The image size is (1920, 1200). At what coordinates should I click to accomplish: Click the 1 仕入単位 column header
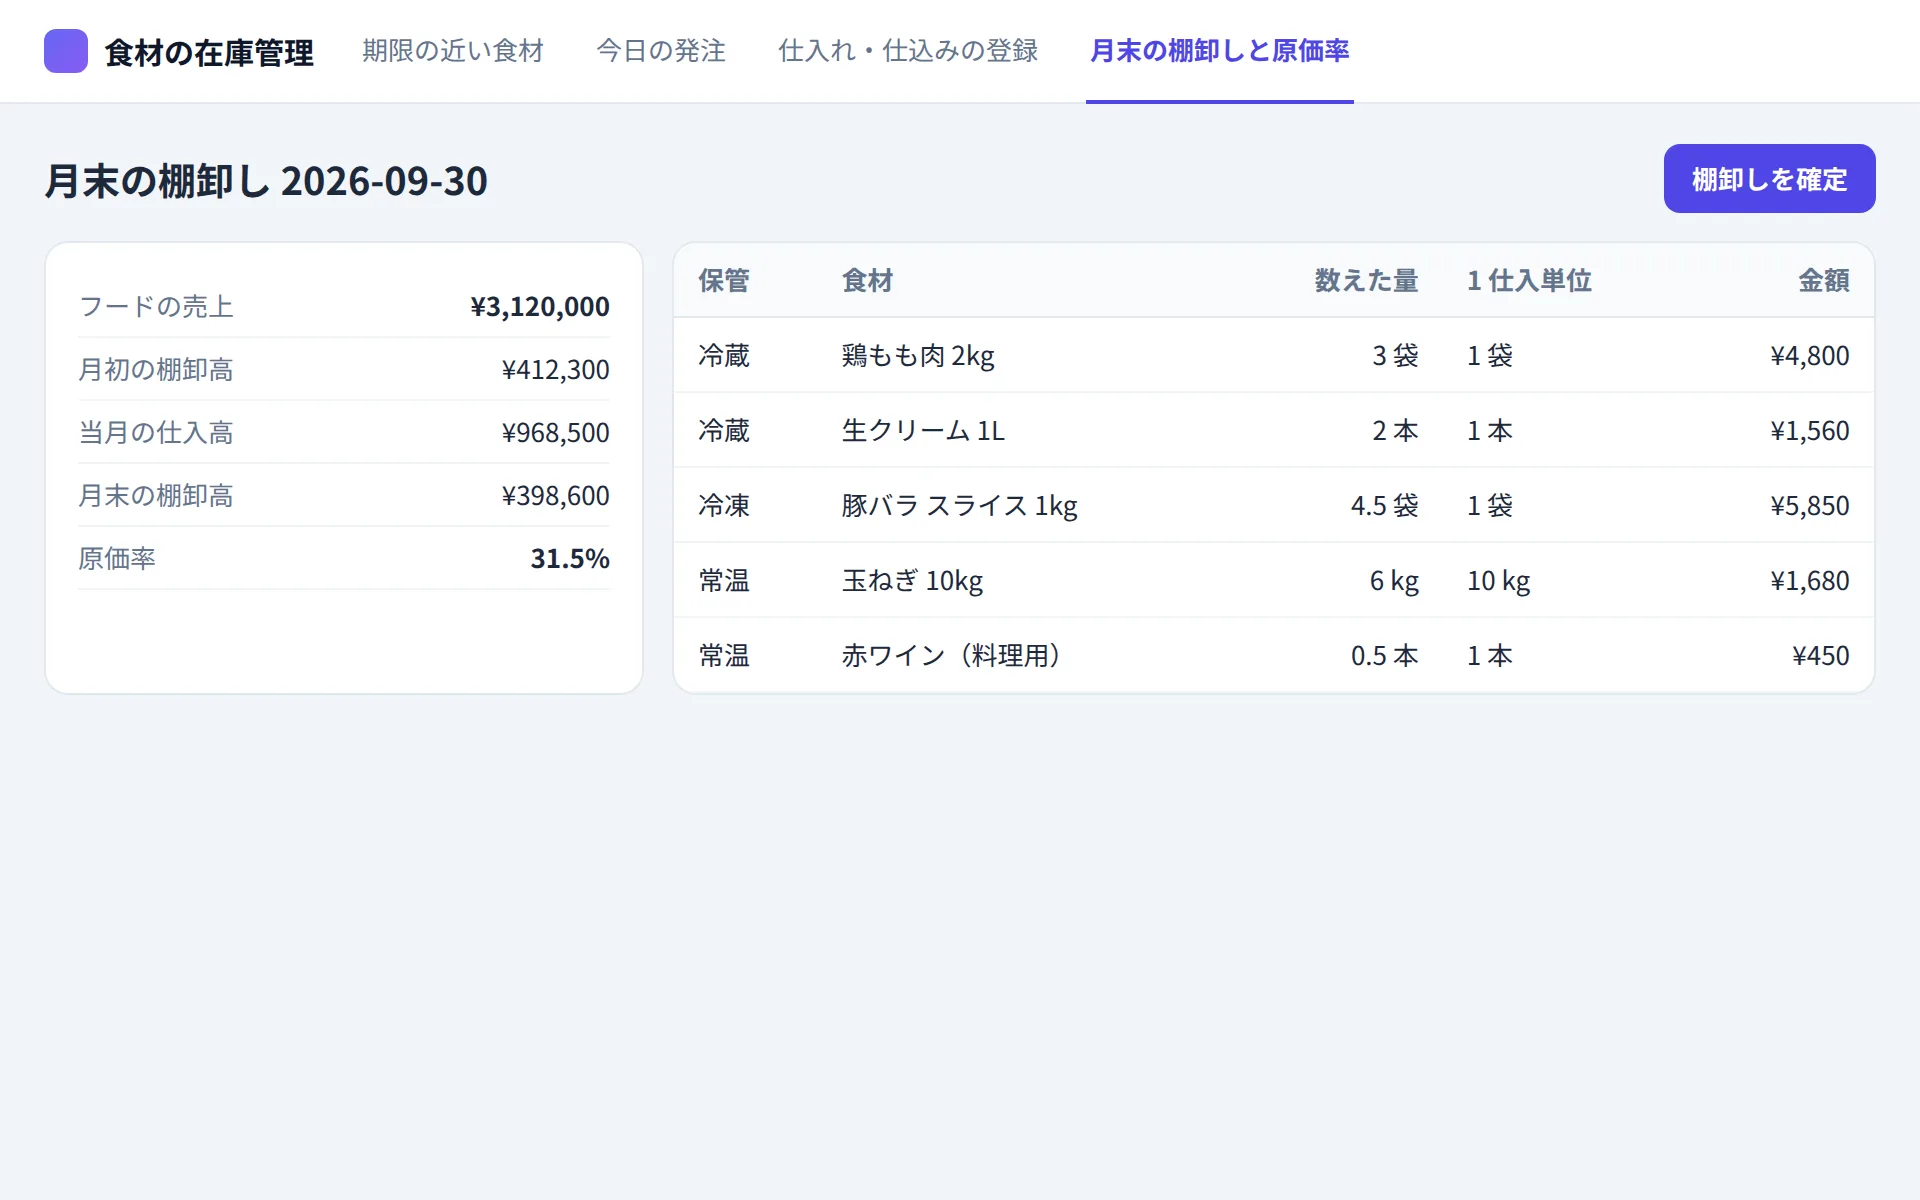click(x=1529, y=281)
